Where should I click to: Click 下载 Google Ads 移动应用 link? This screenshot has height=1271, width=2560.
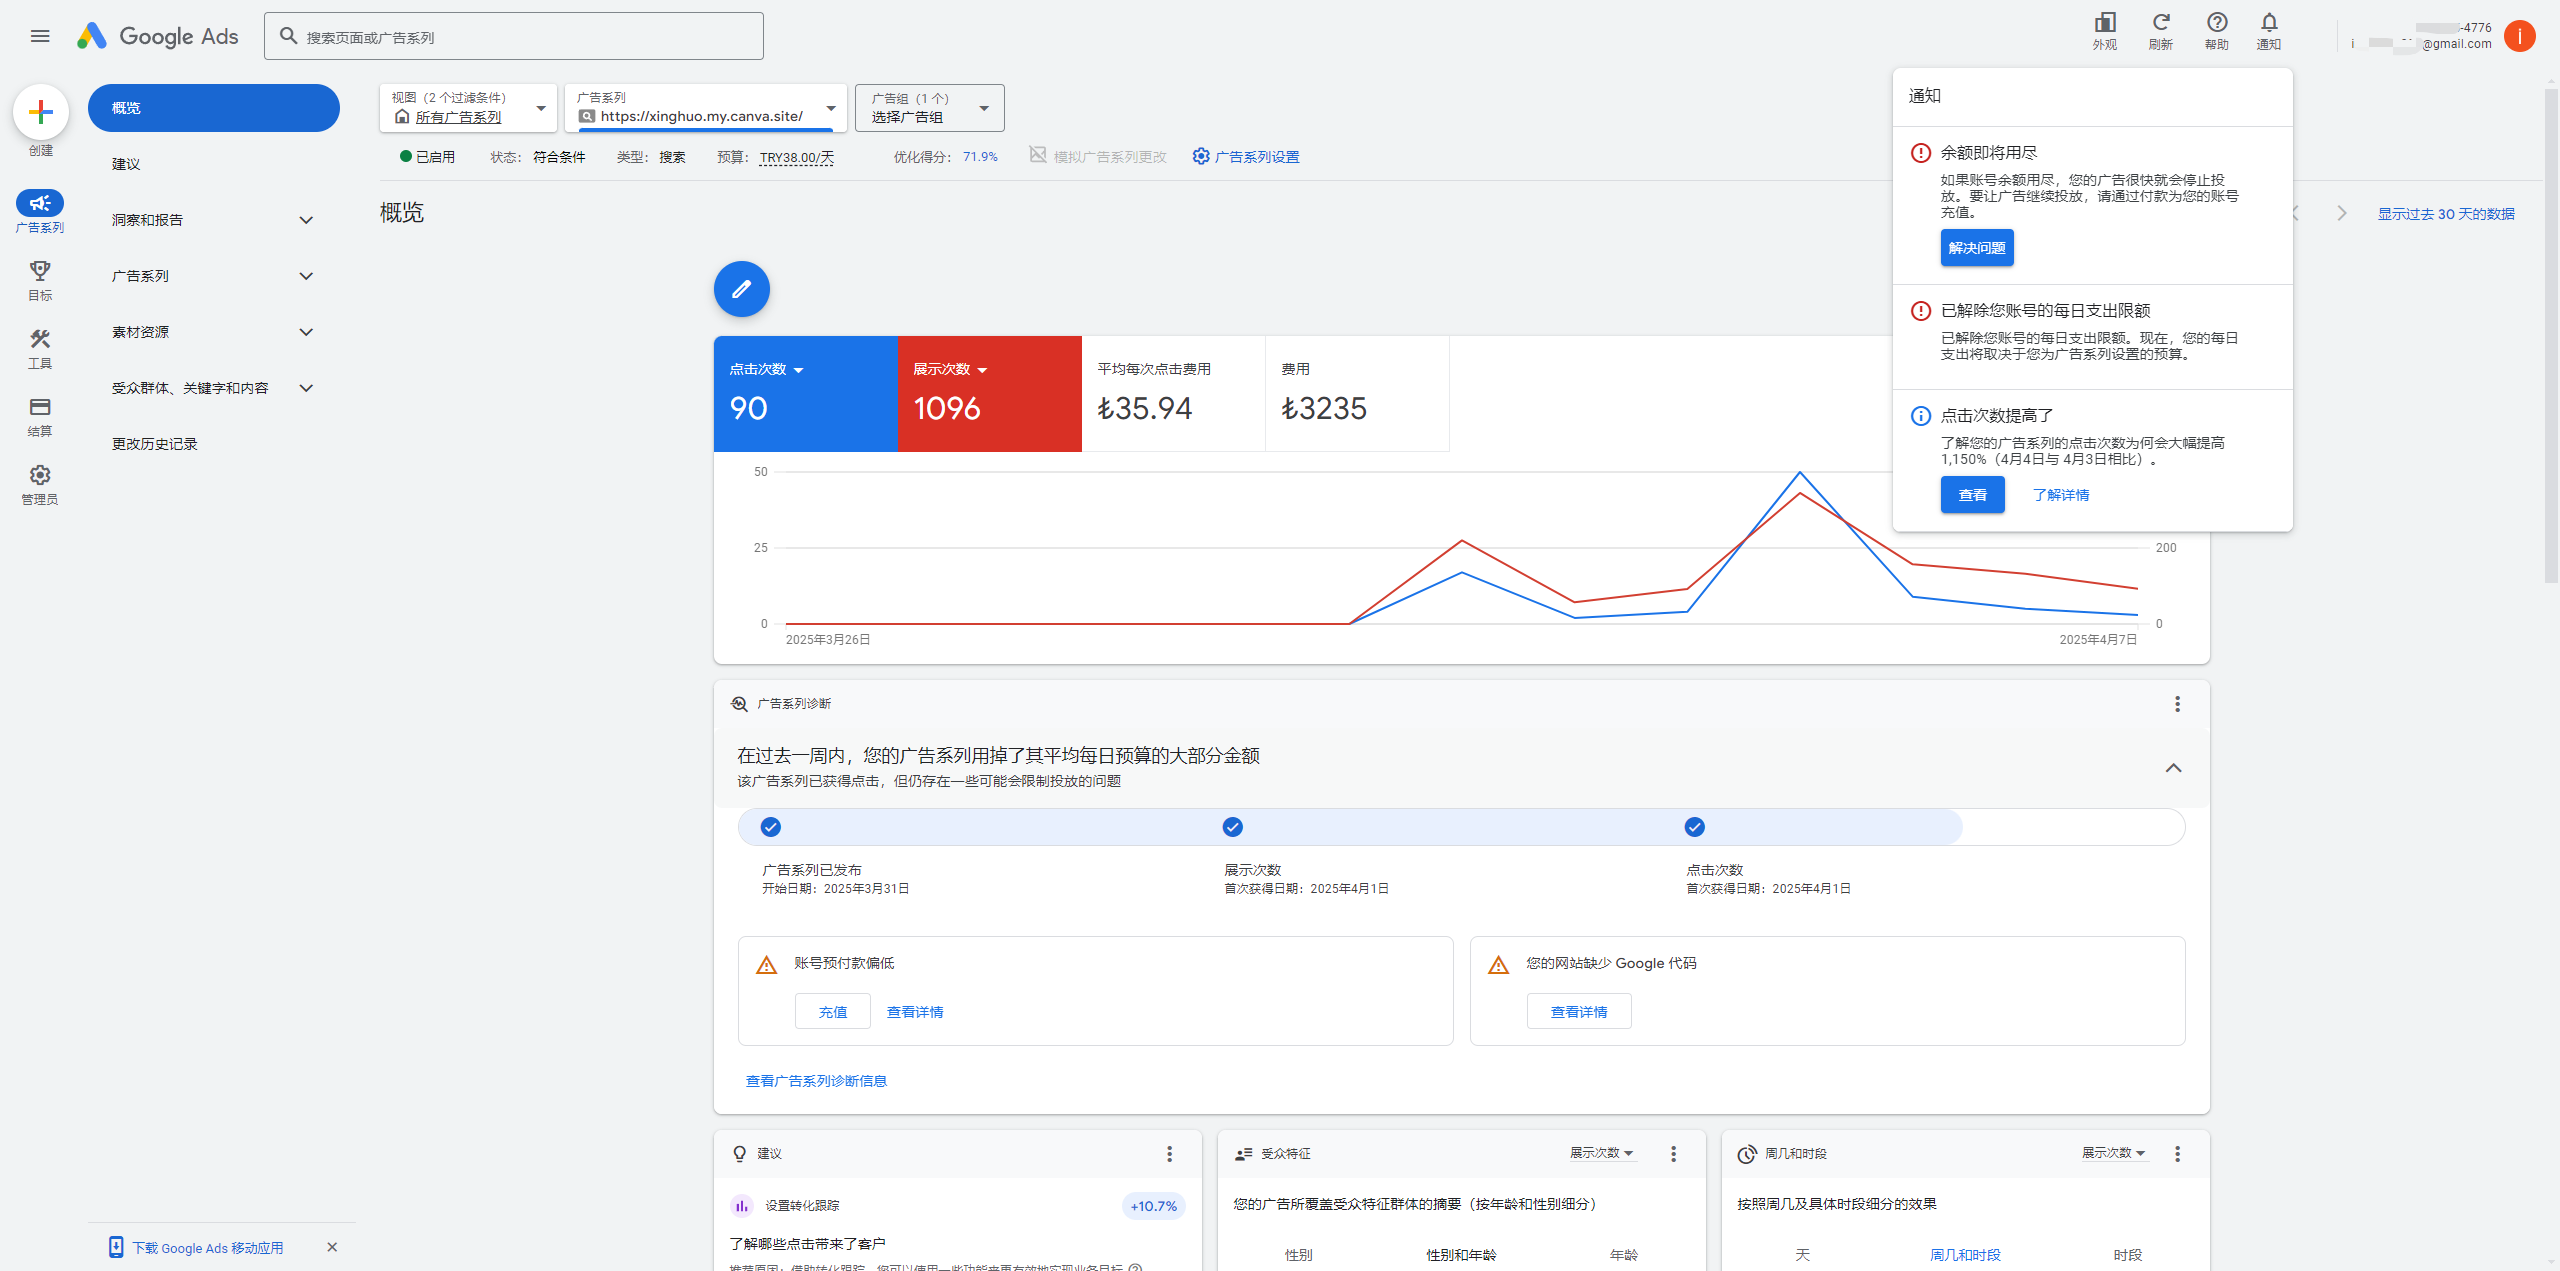207,1248
